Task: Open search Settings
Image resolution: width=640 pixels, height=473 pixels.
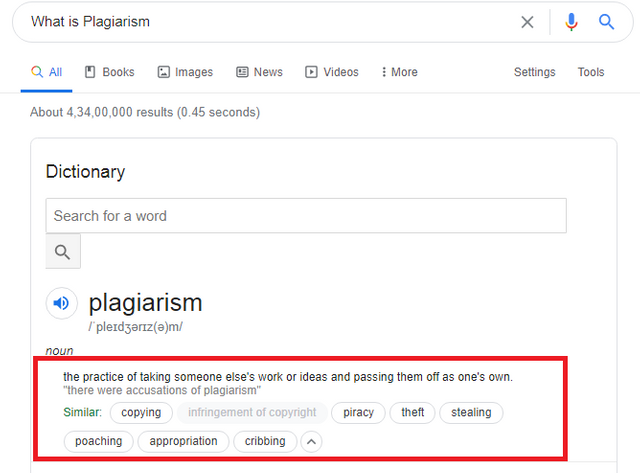Action: 535,72
